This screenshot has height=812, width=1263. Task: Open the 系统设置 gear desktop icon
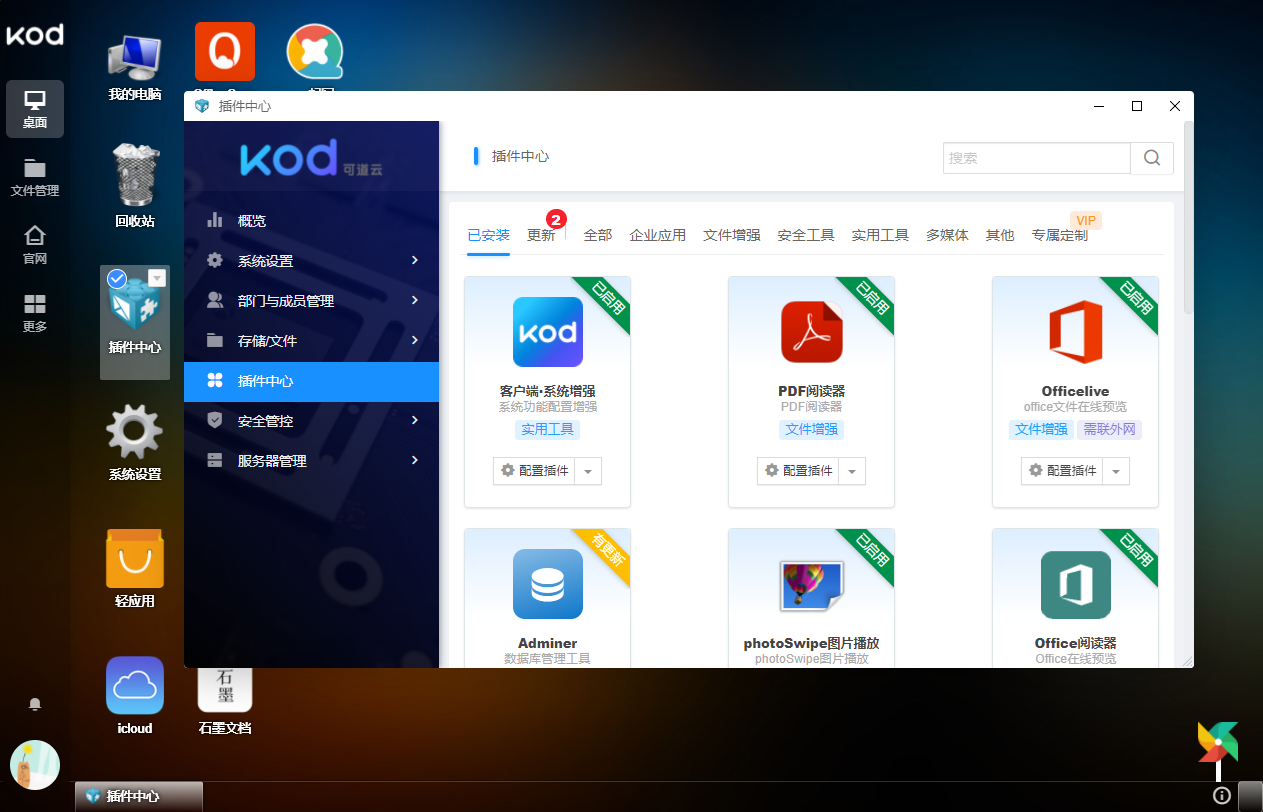coord(134,433)
